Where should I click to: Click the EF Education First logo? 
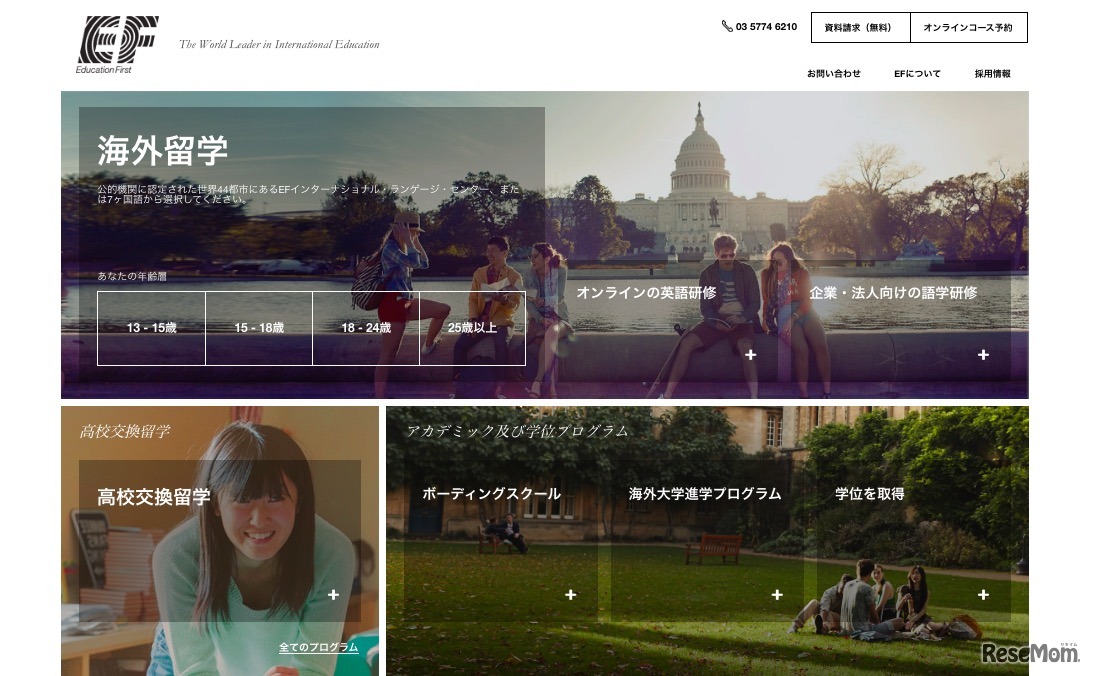(117, 44)
